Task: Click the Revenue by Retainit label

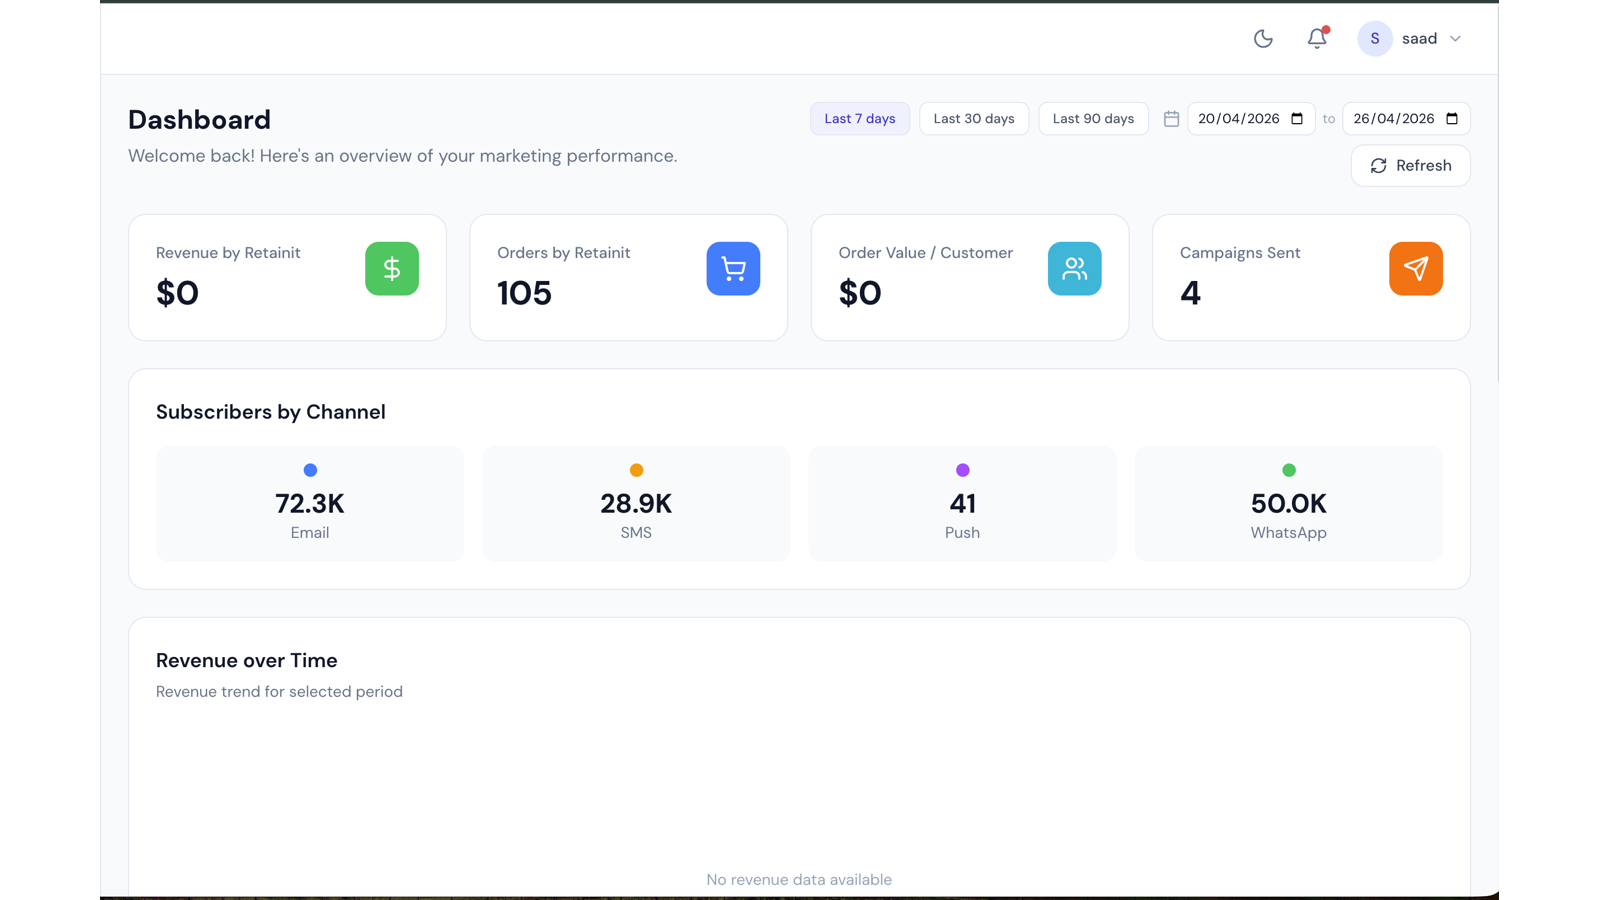Action: (228, 253)
